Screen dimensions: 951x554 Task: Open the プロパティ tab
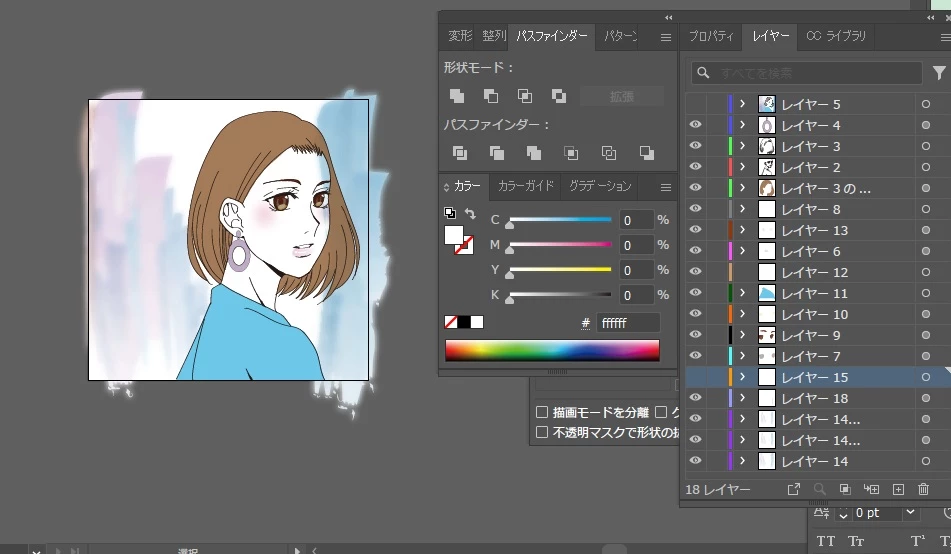point(711,36)
